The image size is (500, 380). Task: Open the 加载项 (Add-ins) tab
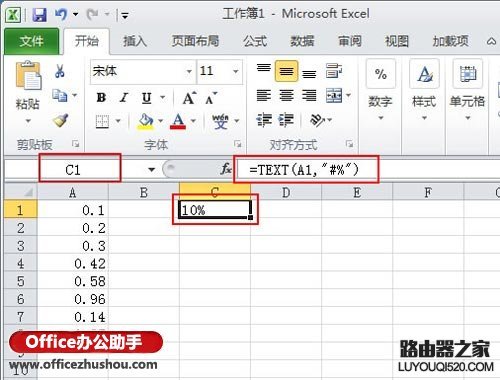pos(450,41)
